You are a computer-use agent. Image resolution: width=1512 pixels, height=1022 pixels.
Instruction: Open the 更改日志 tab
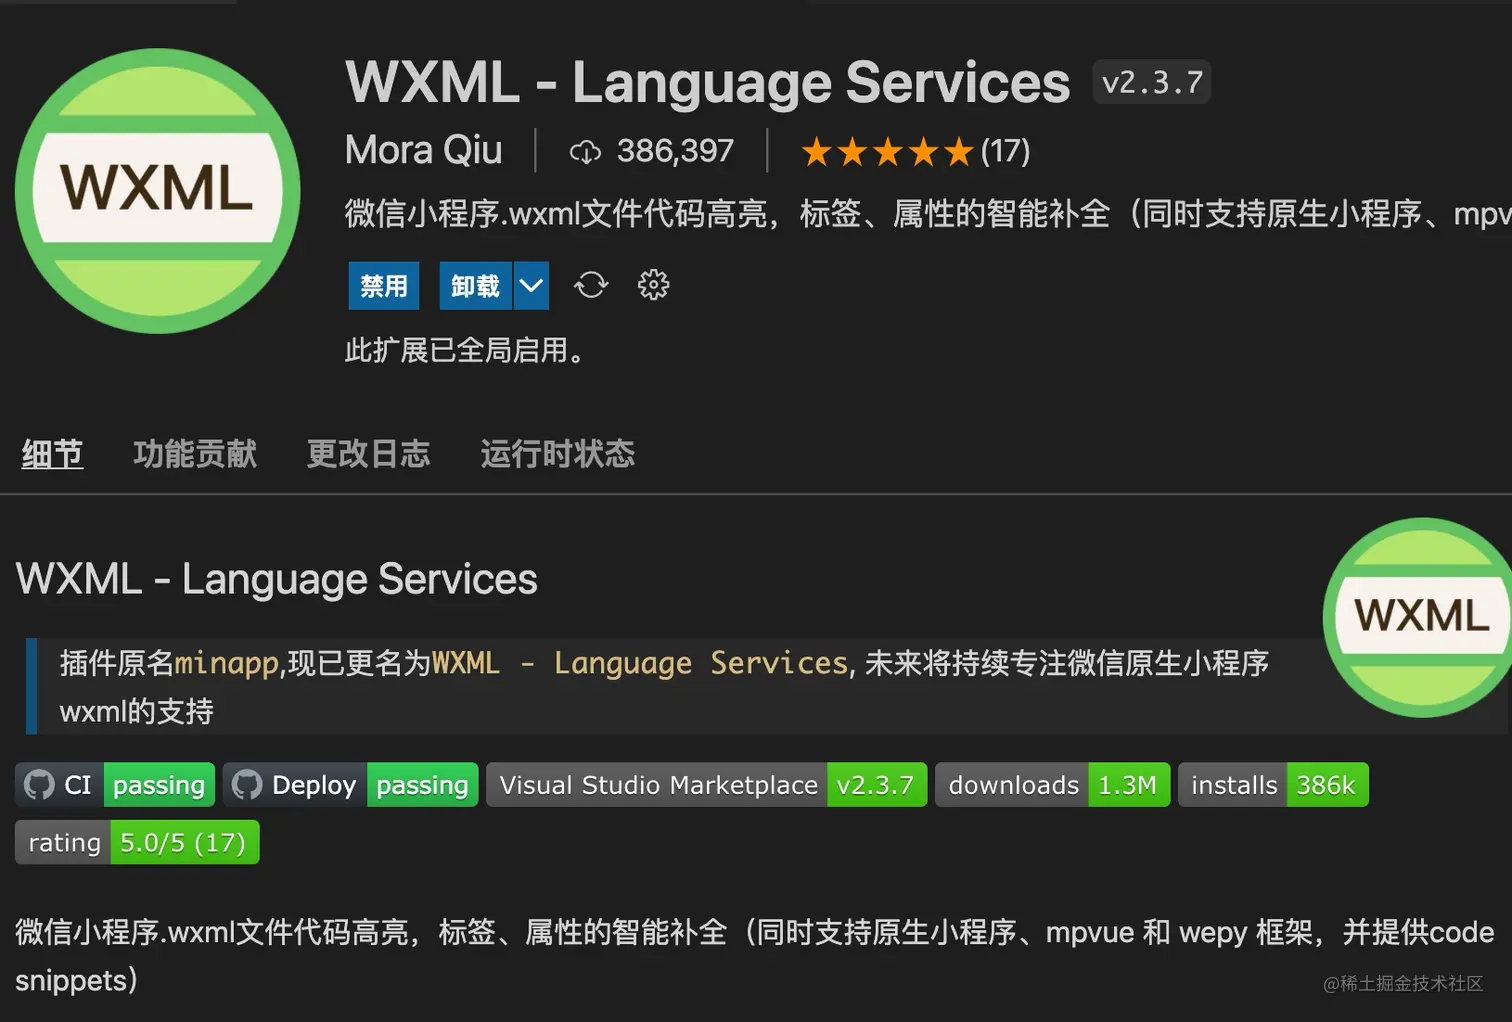click(368, 454)
